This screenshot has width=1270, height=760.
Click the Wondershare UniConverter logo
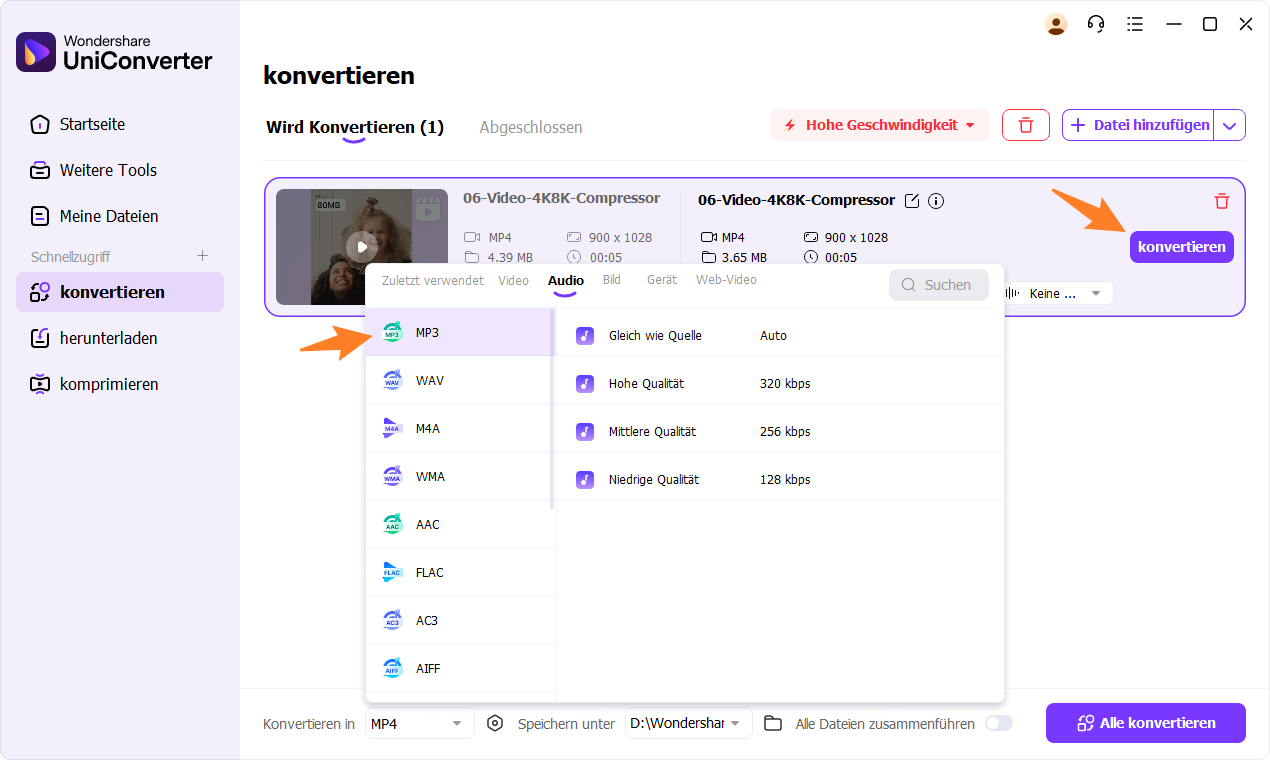click(x=114, y=52)
